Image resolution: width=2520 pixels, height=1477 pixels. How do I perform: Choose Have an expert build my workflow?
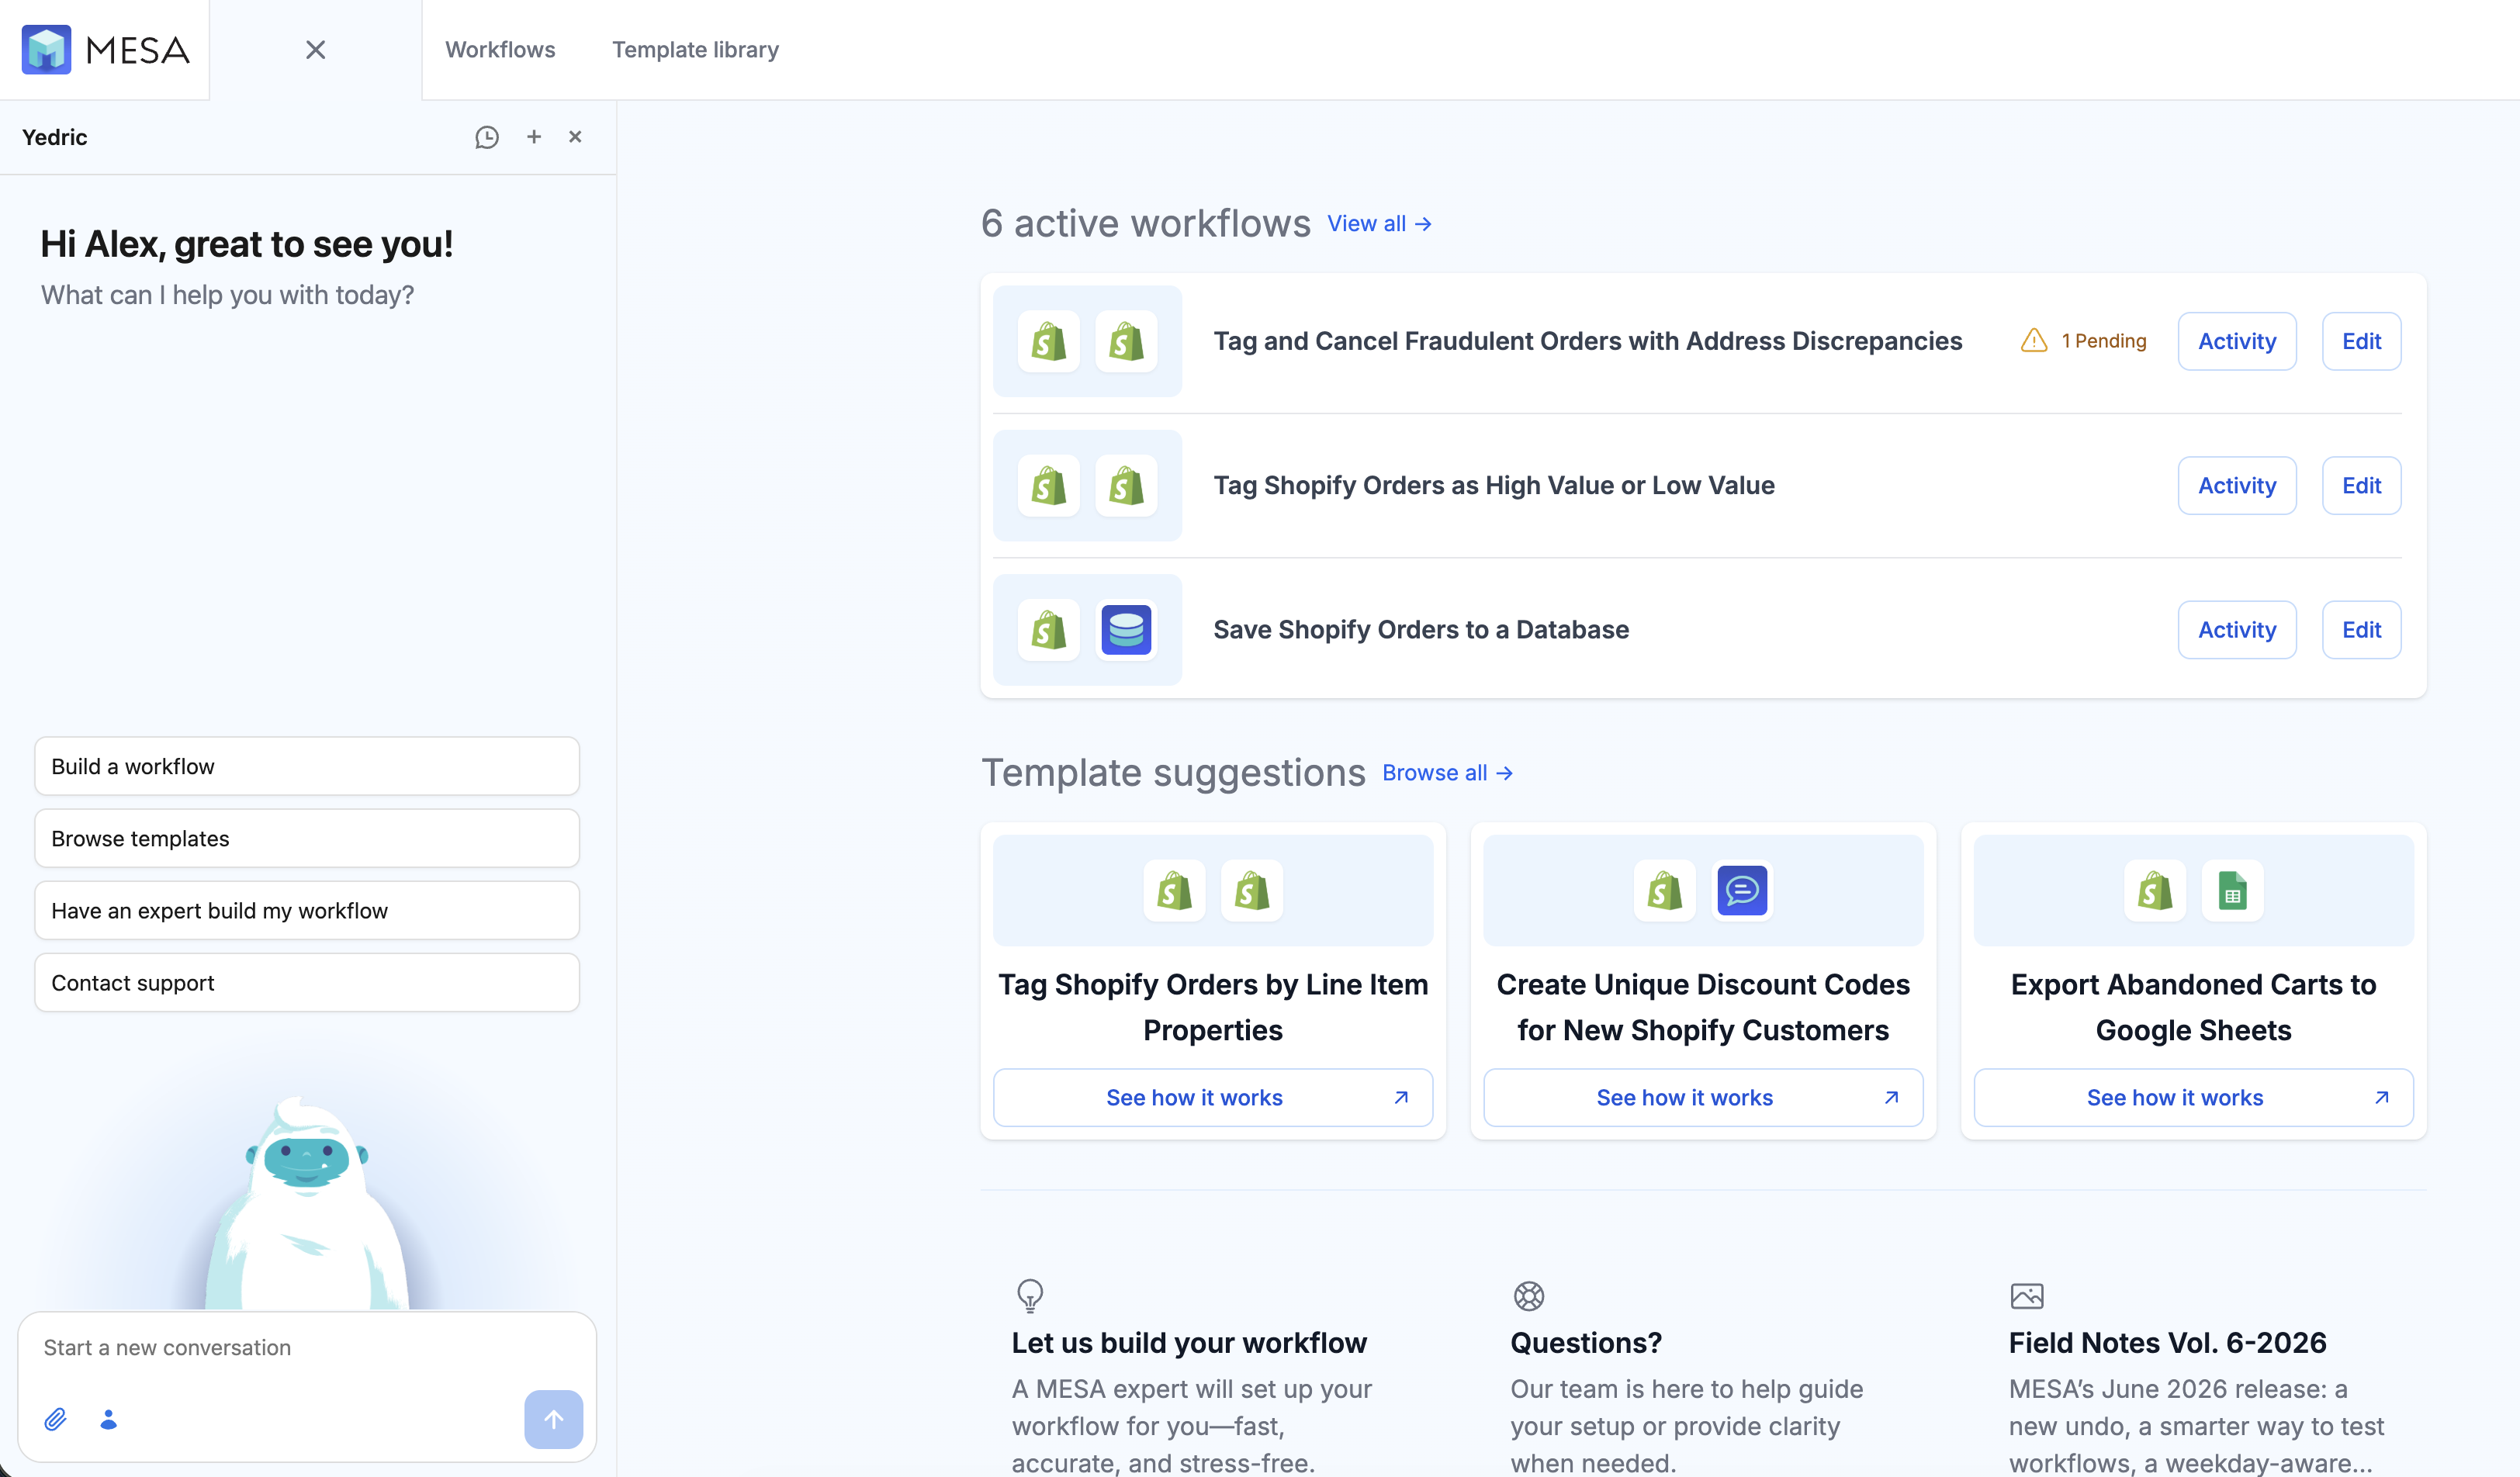coord(307,911)
